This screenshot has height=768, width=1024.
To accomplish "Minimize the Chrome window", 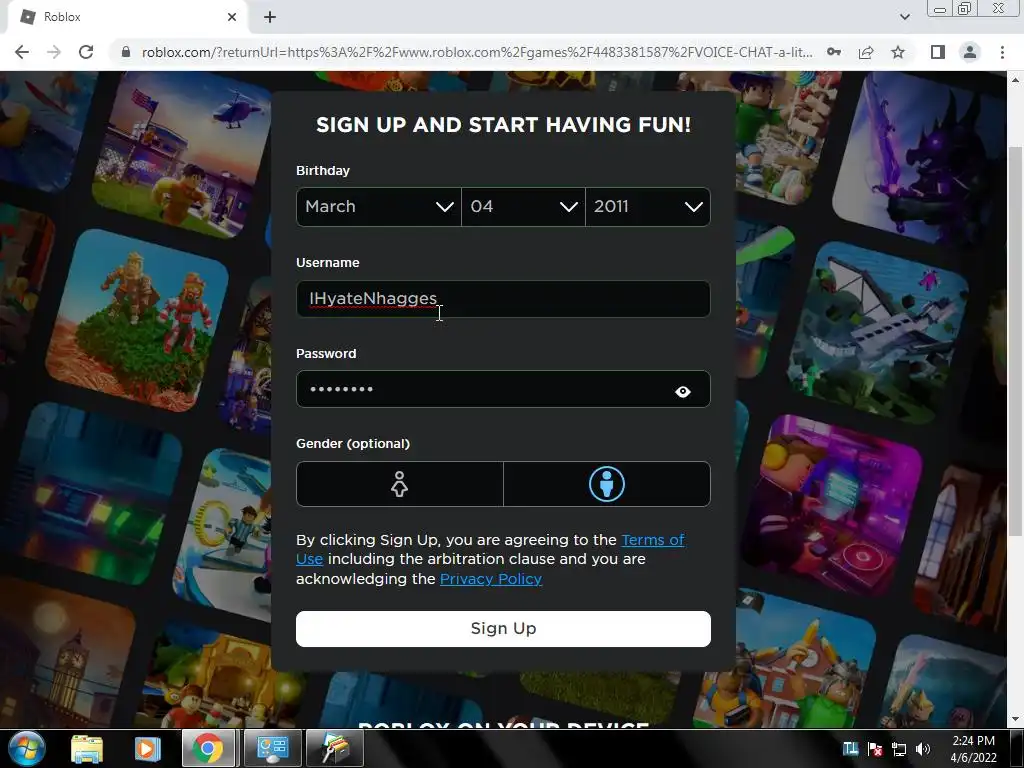I will [x=940, y=8].
